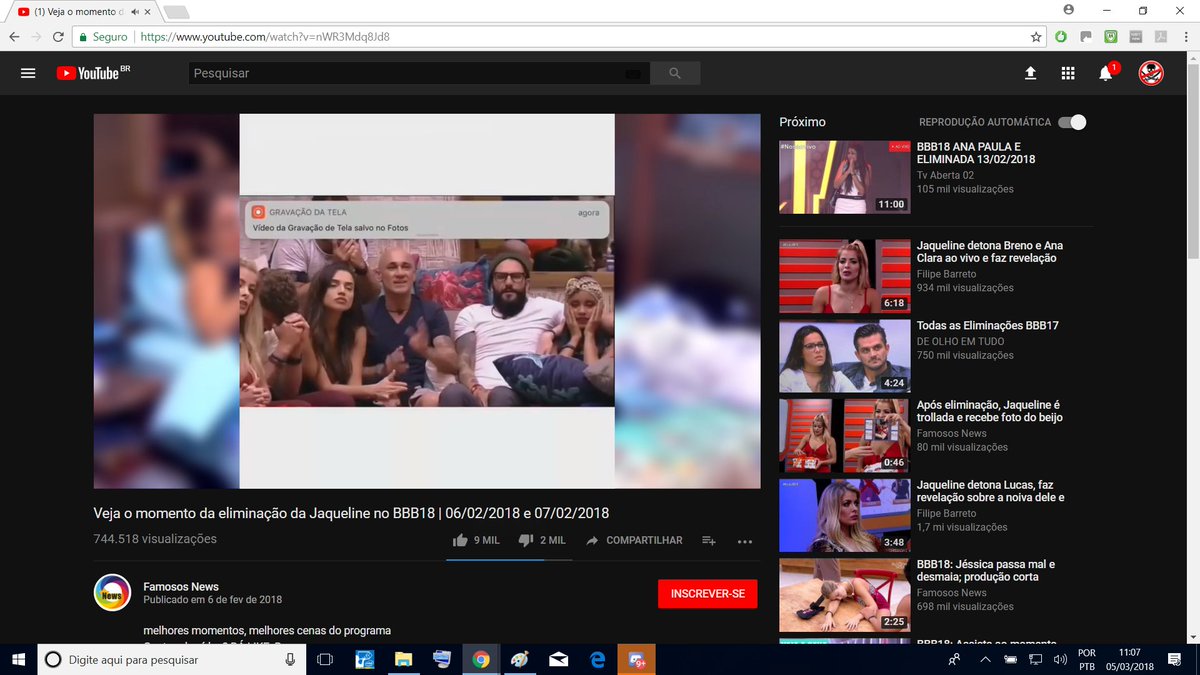Click the YouTube search magnifier button
The width and height of the screenshot is (1200, 675).
[x=675, y=73]
